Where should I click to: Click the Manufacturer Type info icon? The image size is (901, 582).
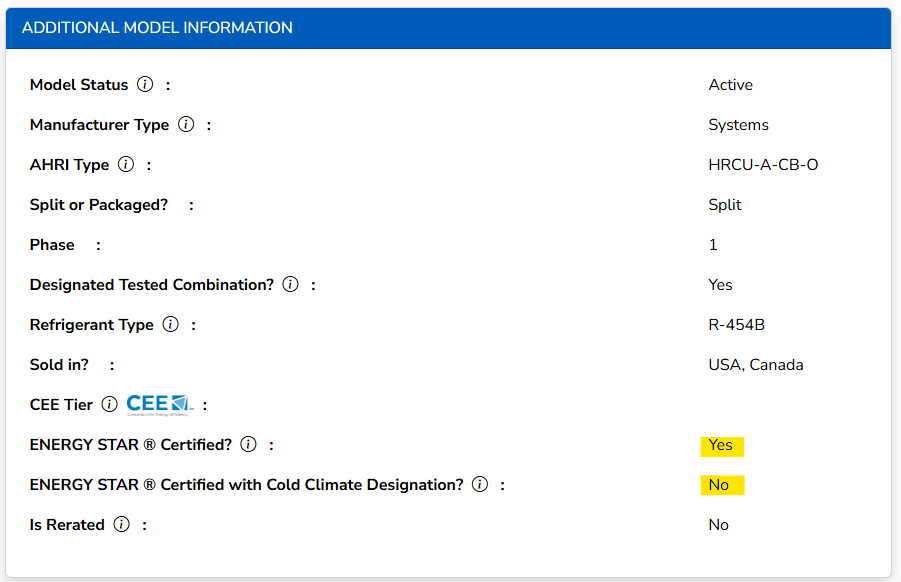pyautogui.click(x=186, y=124)
